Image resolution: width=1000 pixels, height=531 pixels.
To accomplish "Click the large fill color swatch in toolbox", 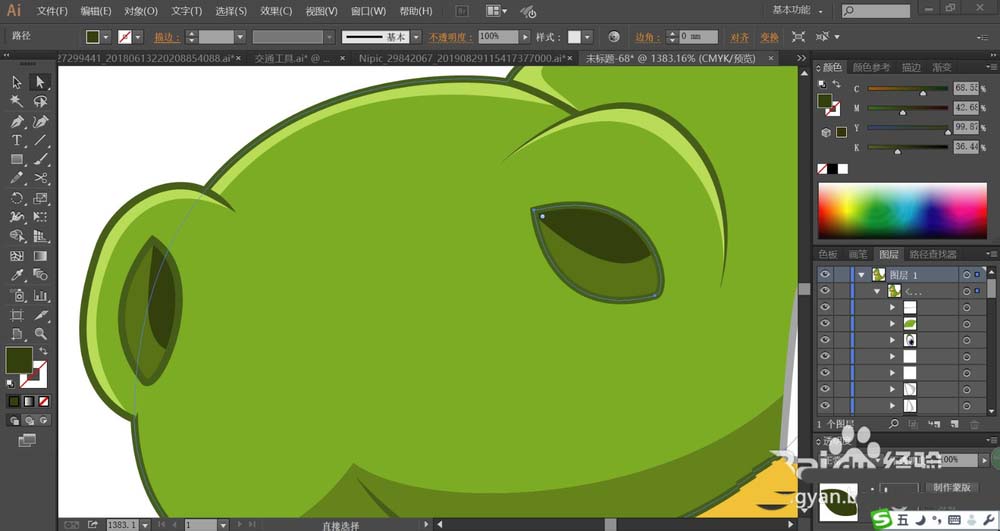I will tap(19, 360).
